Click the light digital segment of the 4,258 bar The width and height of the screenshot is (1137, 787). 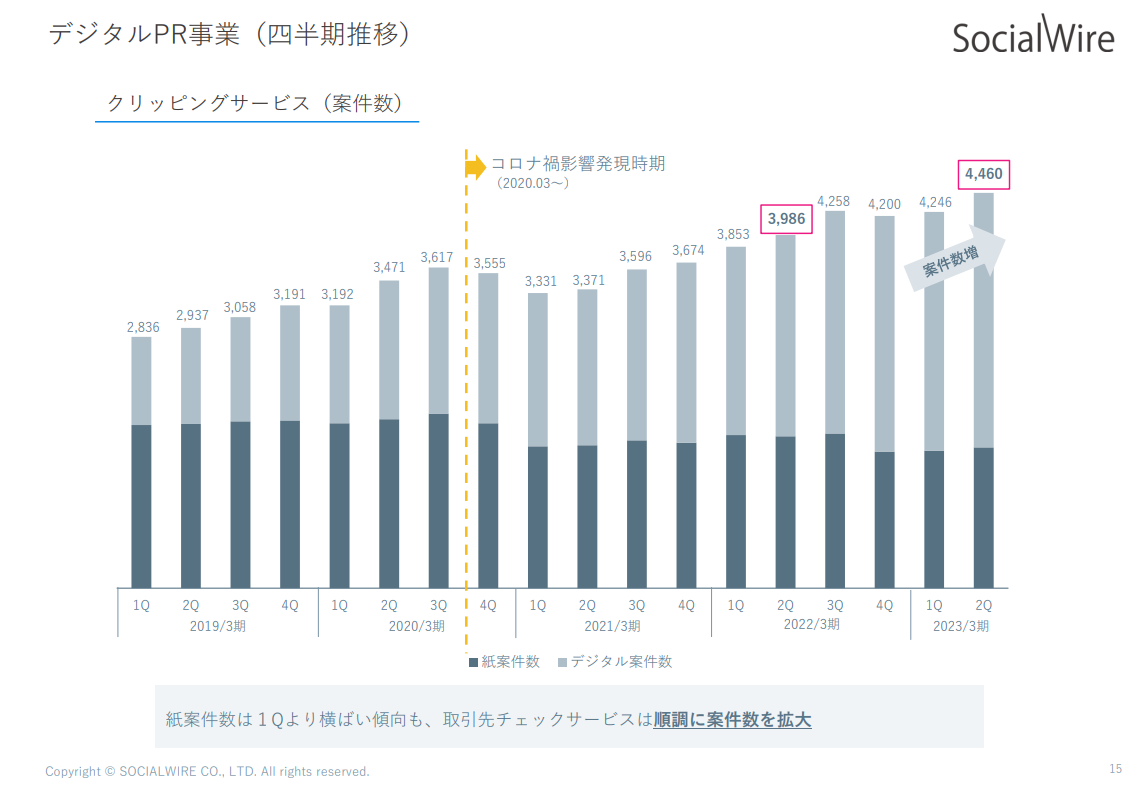pos(835,322)
